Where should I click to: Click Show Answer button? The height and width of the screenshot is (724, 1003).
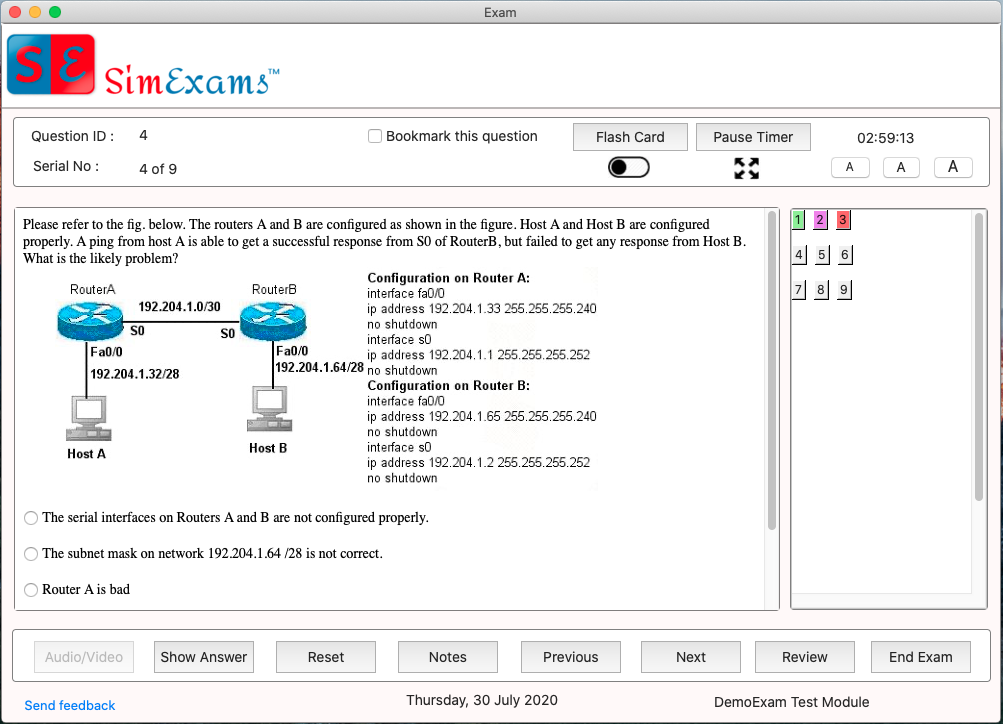204,657
